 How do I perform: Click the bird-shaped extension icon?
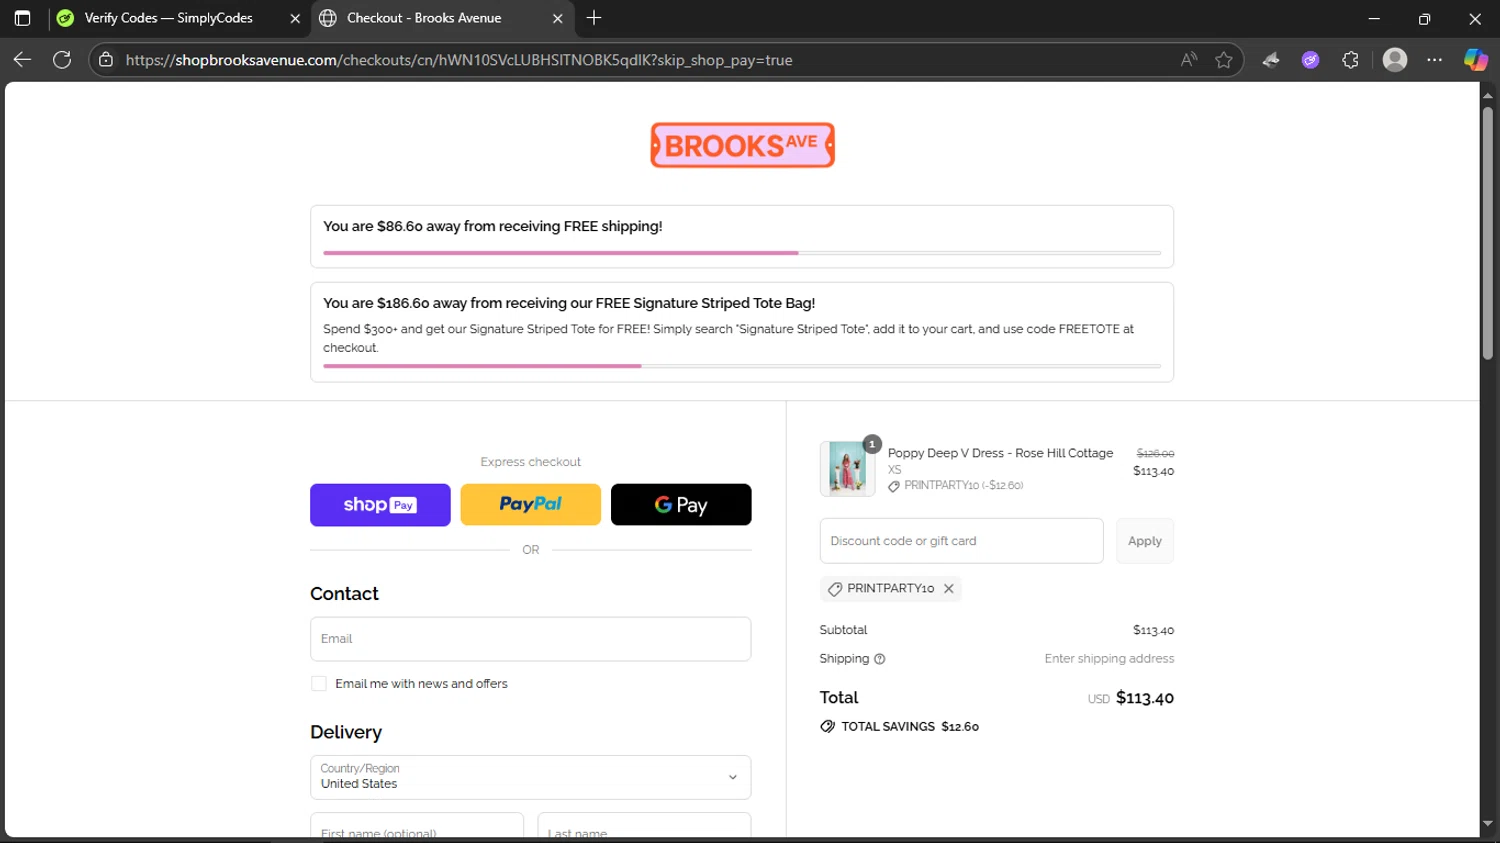click(x=1271, y=60)
